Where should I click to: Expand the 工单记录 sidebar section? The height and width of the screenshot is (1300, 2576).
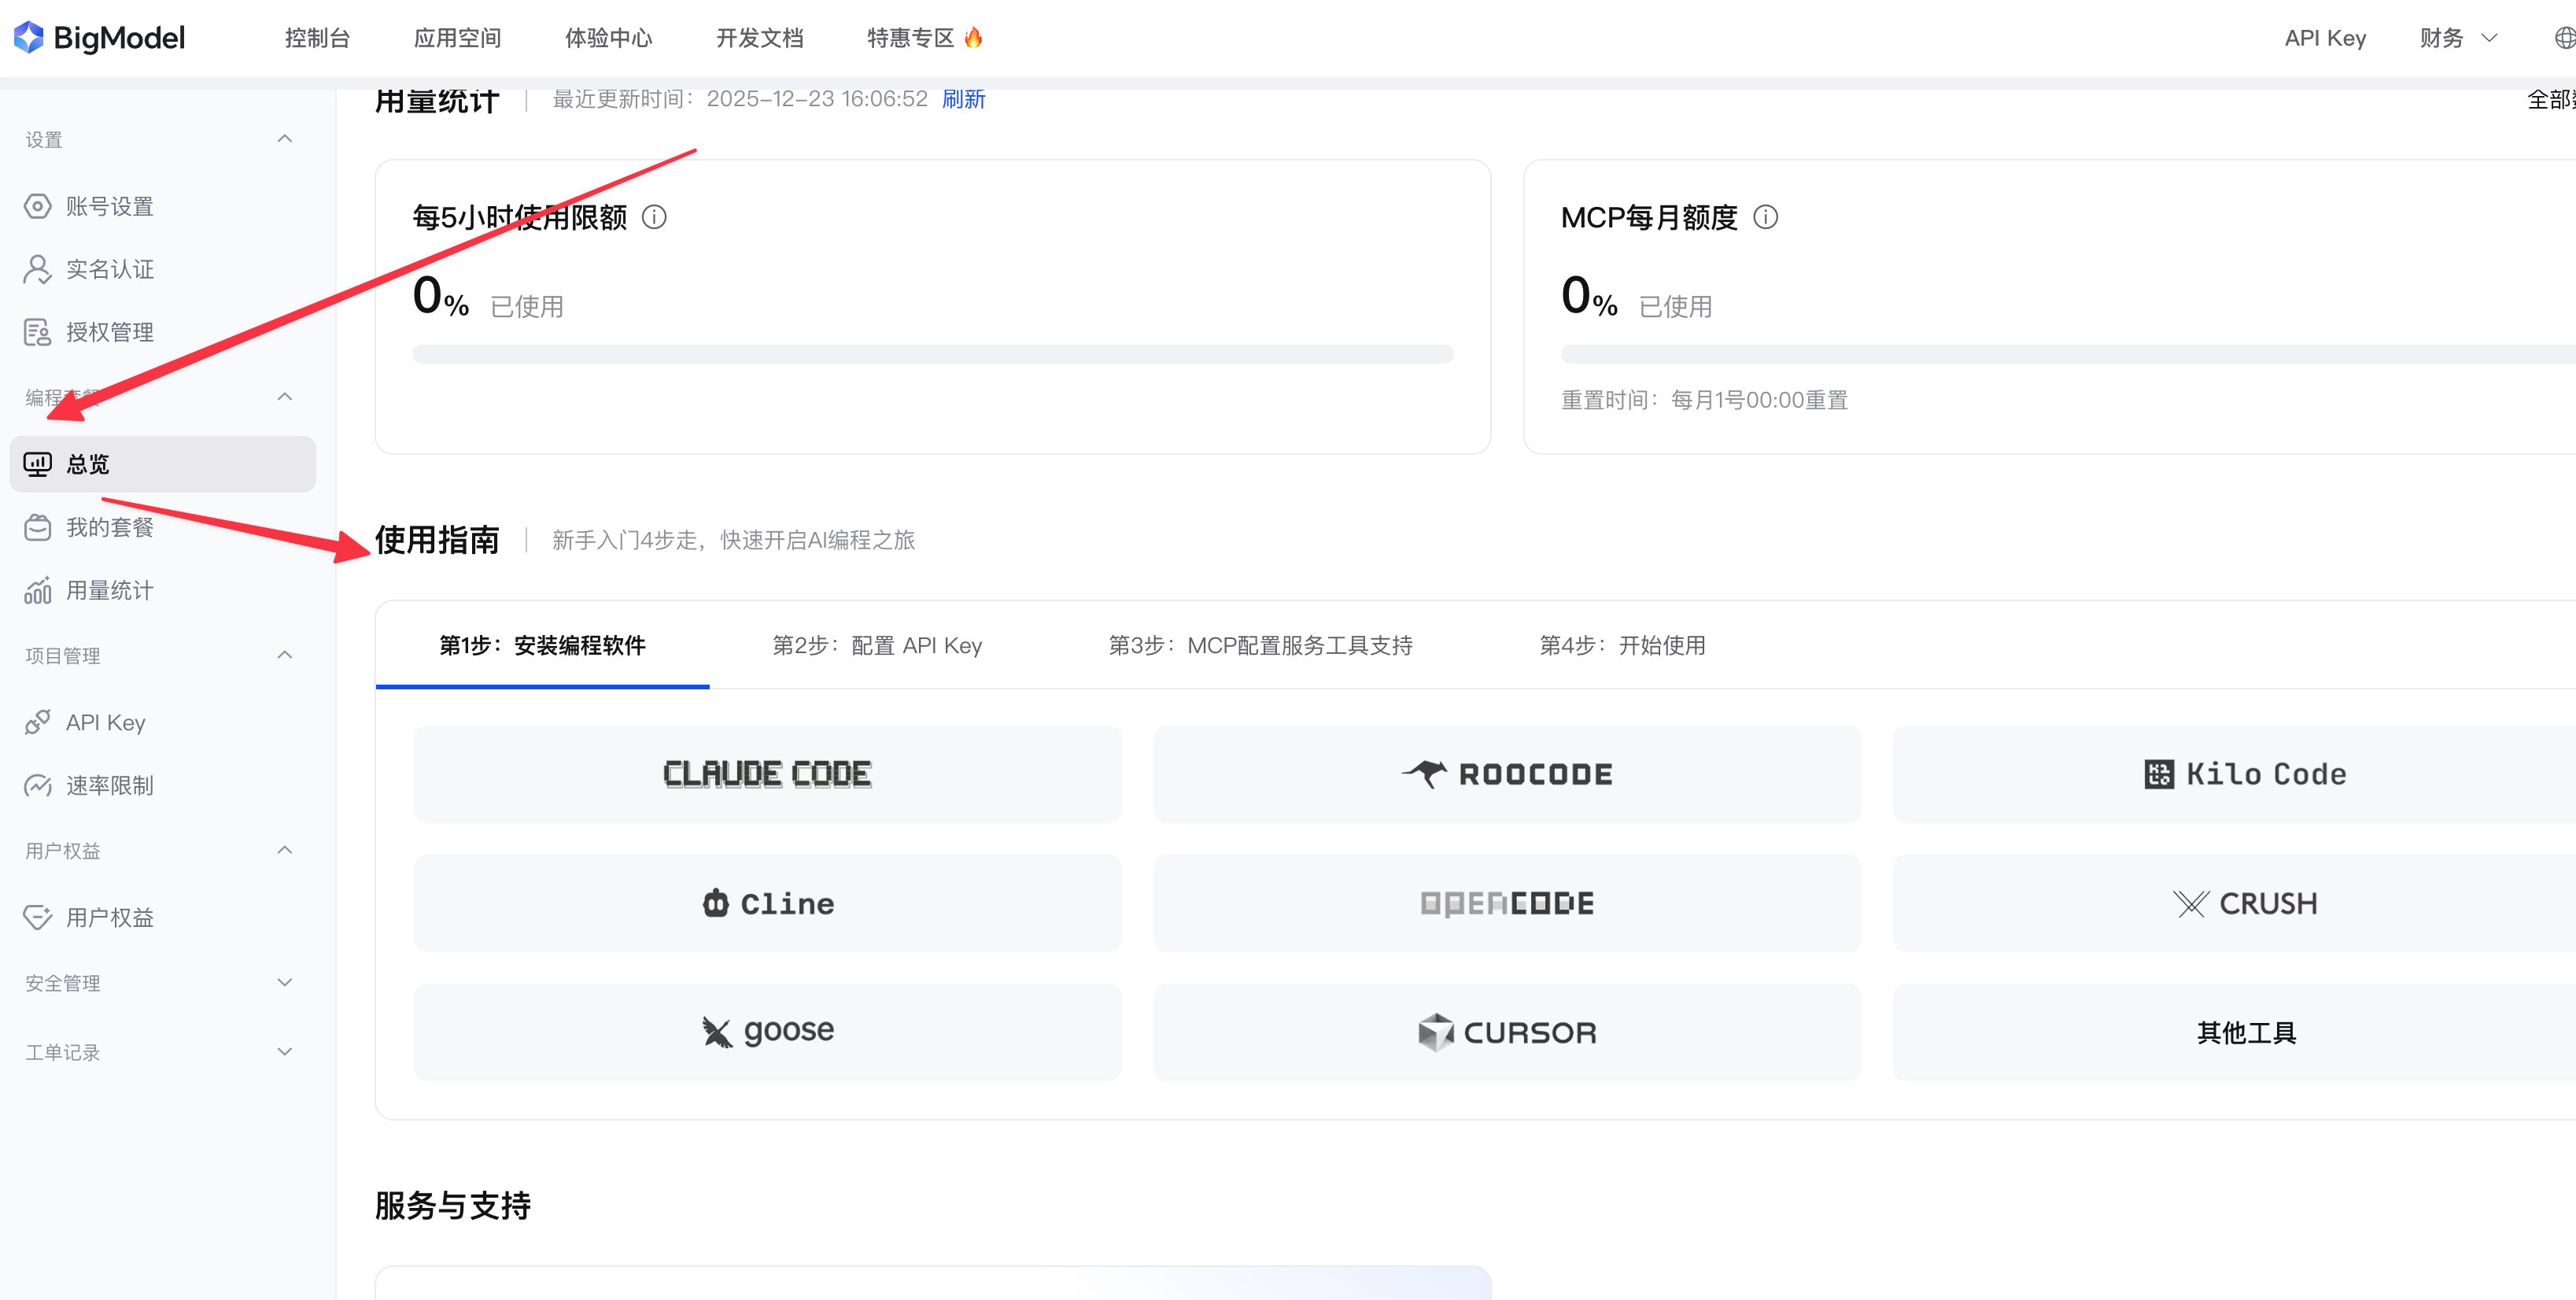click(284, 1051)
